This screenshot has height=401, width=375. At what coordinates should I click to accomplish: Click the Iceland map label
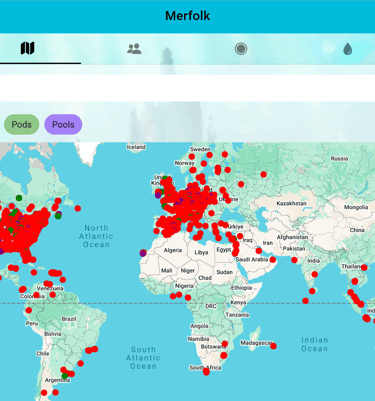136,147
